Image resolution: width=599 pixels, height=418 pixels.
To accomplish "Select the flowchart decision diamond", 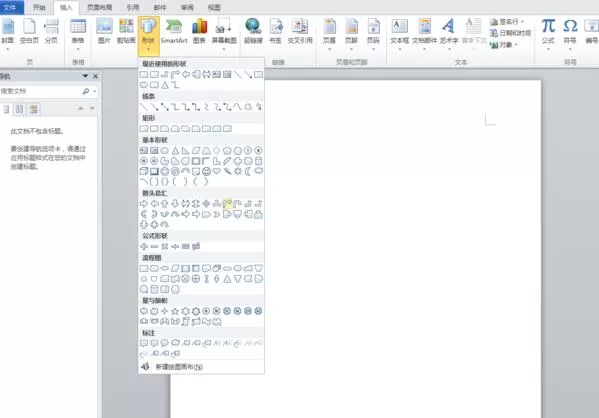I will tap(165, 269).
